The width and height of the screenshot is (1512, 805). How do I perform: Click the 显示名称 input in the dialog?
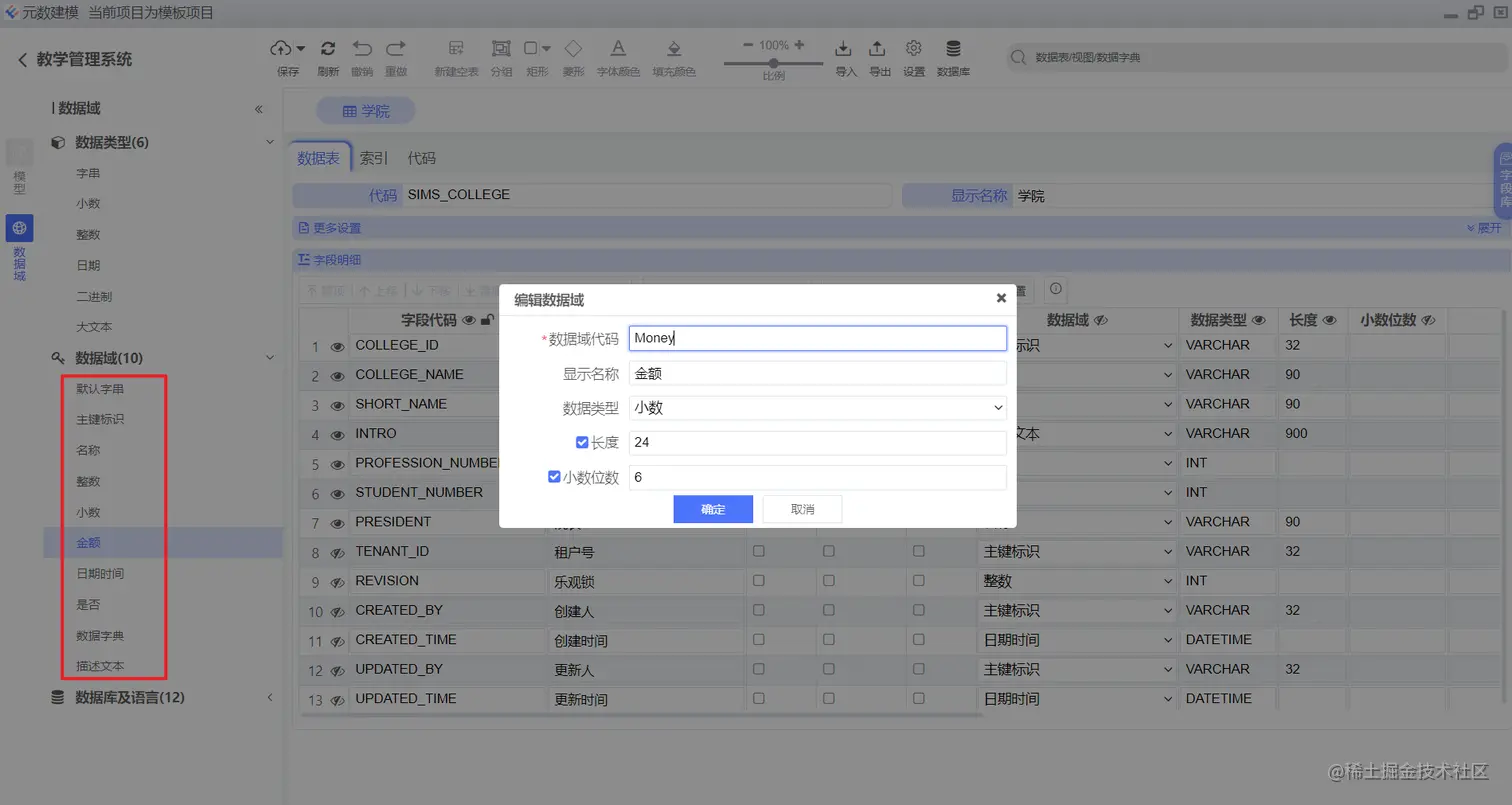click(817, 373)
